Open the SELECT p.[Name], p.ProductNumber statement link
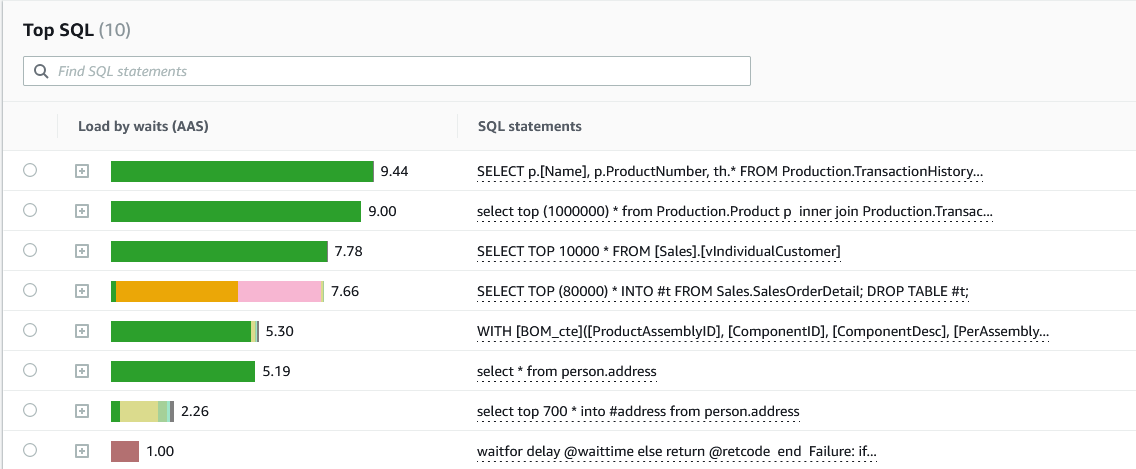Viewport: 1136px width, 469px height. 730,172
